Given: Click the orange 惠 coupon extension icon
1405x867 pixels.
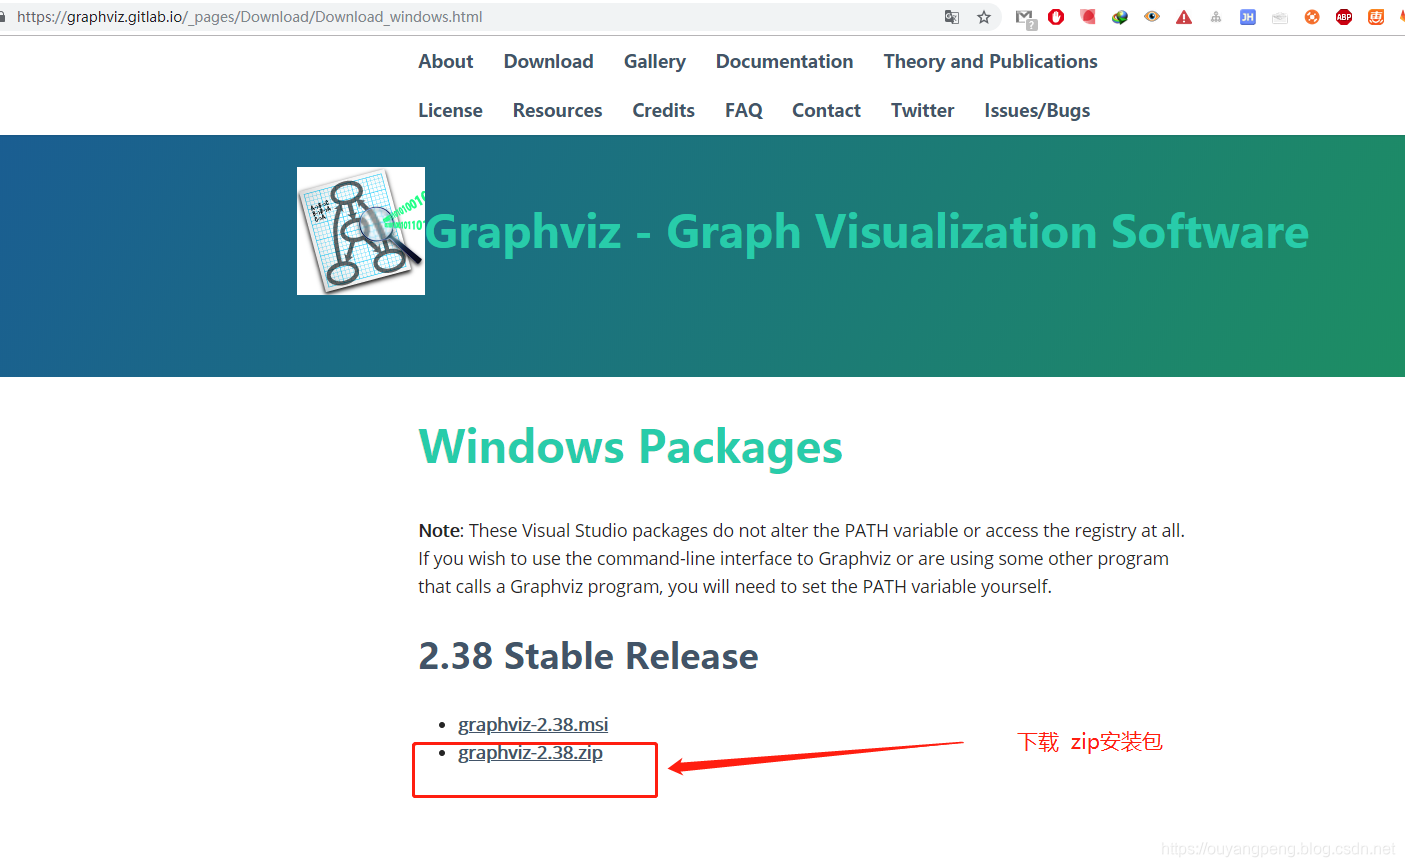Looking at the screenshot, I should (x=1376, y=17).
